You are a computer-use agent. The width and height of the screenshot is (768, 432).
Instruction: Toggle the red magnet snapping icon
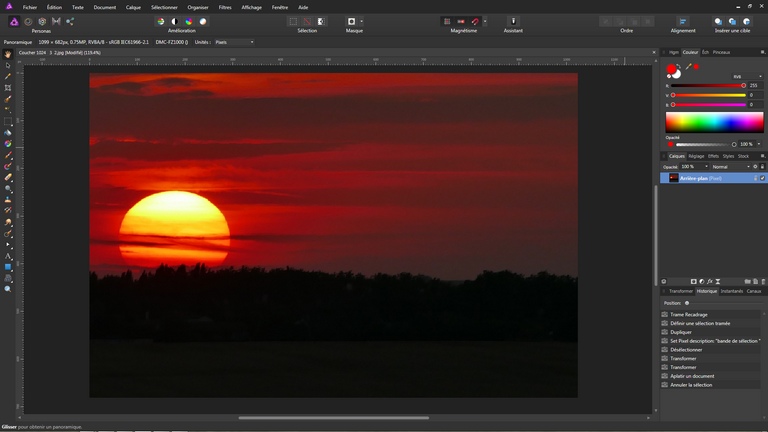(475, 22)
